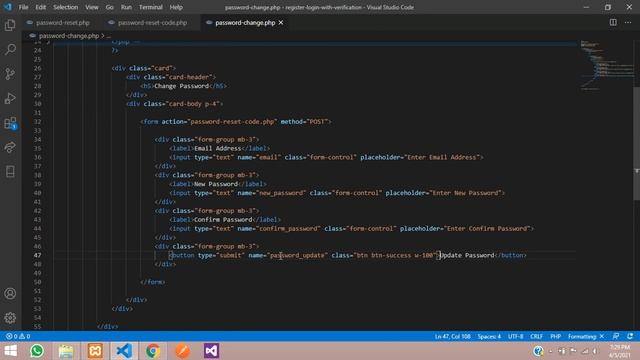Switch to the password-reset-code.php tab
Screen dimensions: 640x360
click(152, 23)
